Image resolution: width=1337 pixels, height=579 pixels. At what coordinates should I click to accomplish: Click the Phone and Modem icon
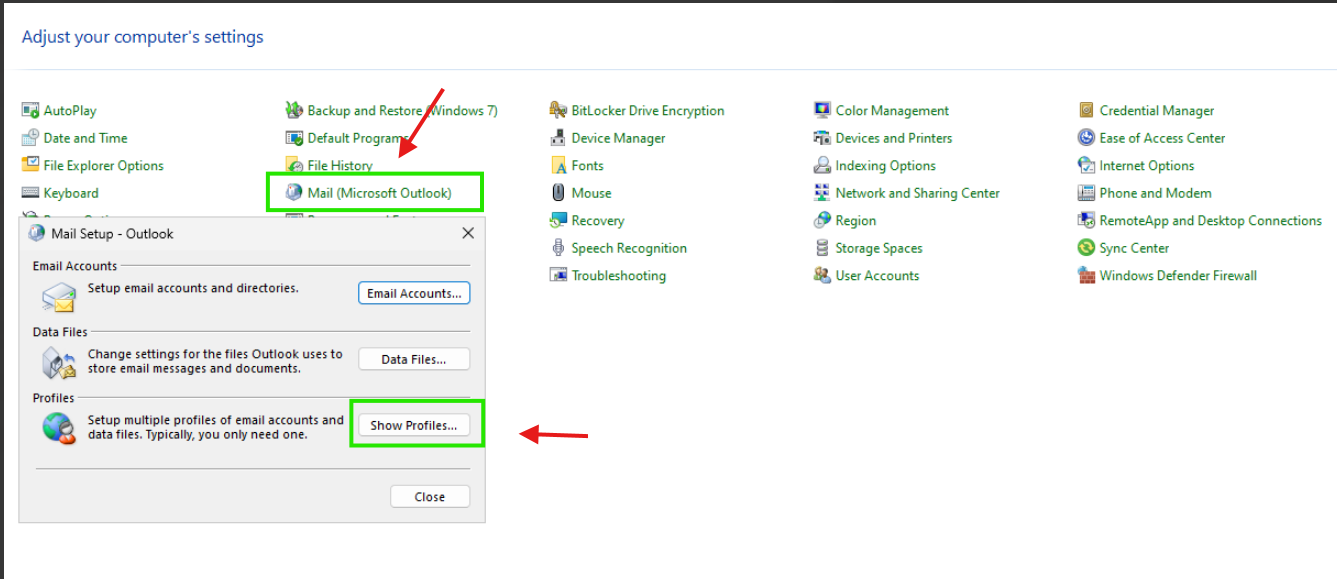[x=1086, y=193]
